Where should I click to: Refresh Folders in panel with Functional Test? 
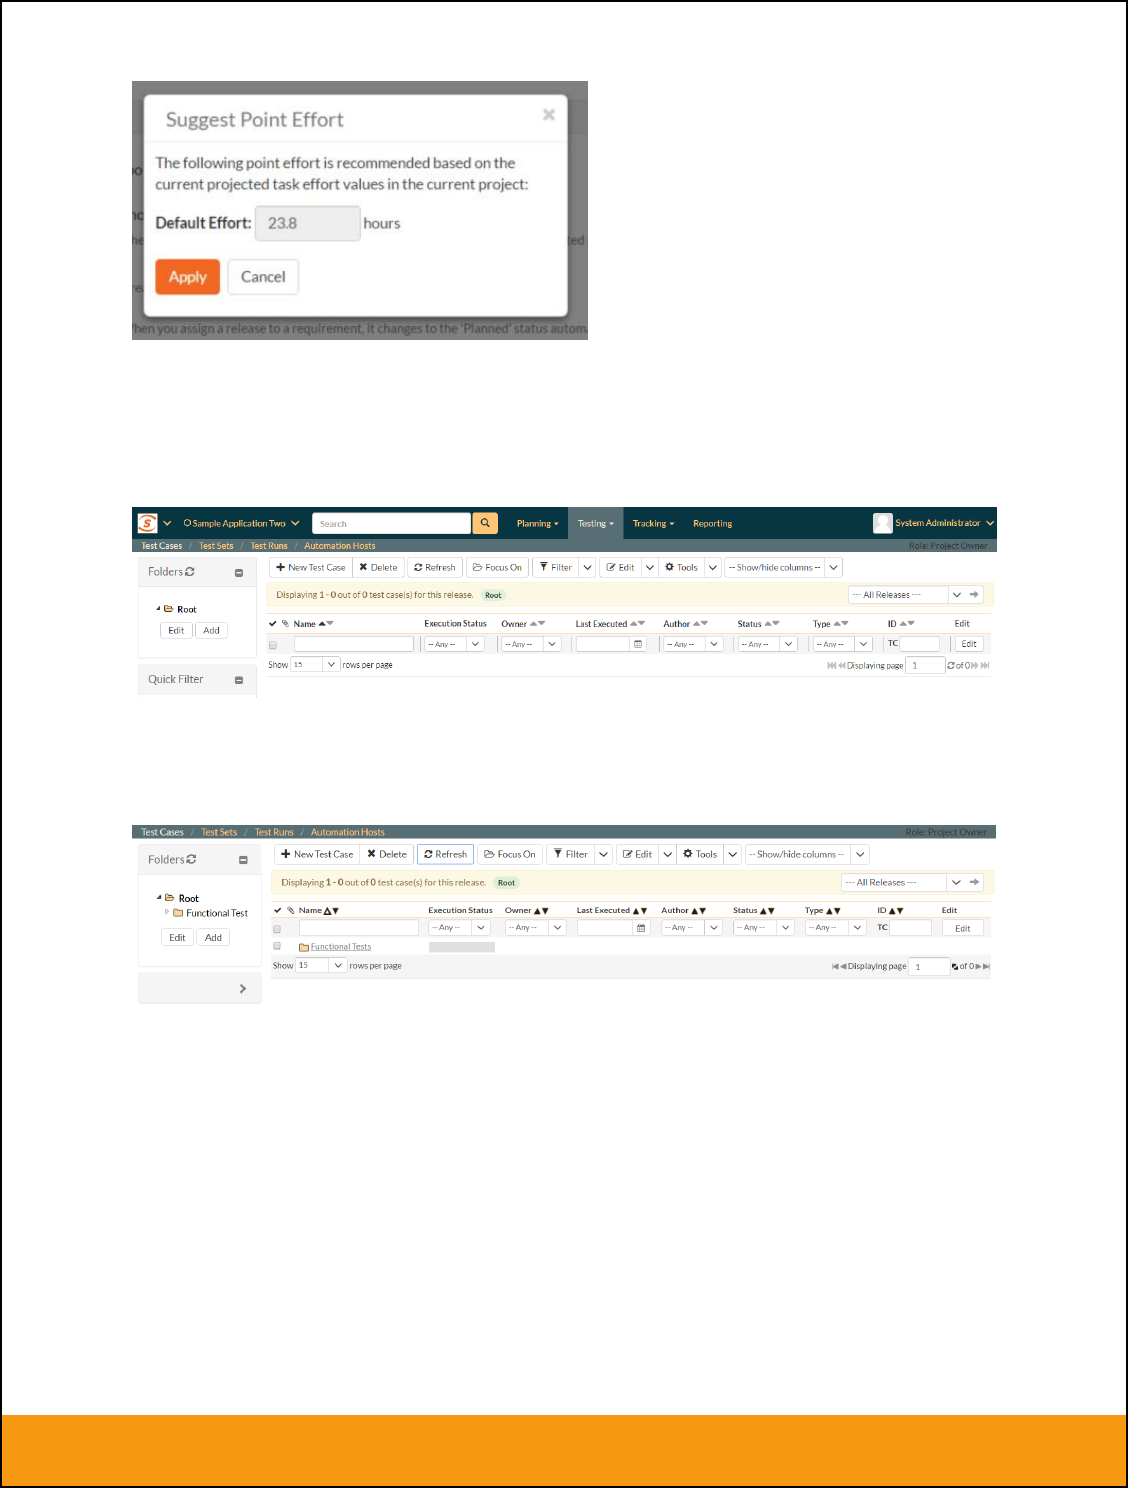click(x=192, y=859)
